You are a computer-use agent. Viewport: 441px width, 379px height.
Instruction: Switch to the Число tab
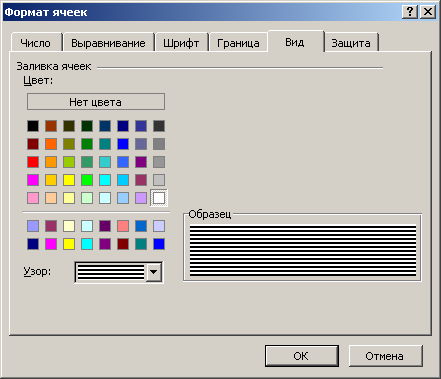pos(36,43)
